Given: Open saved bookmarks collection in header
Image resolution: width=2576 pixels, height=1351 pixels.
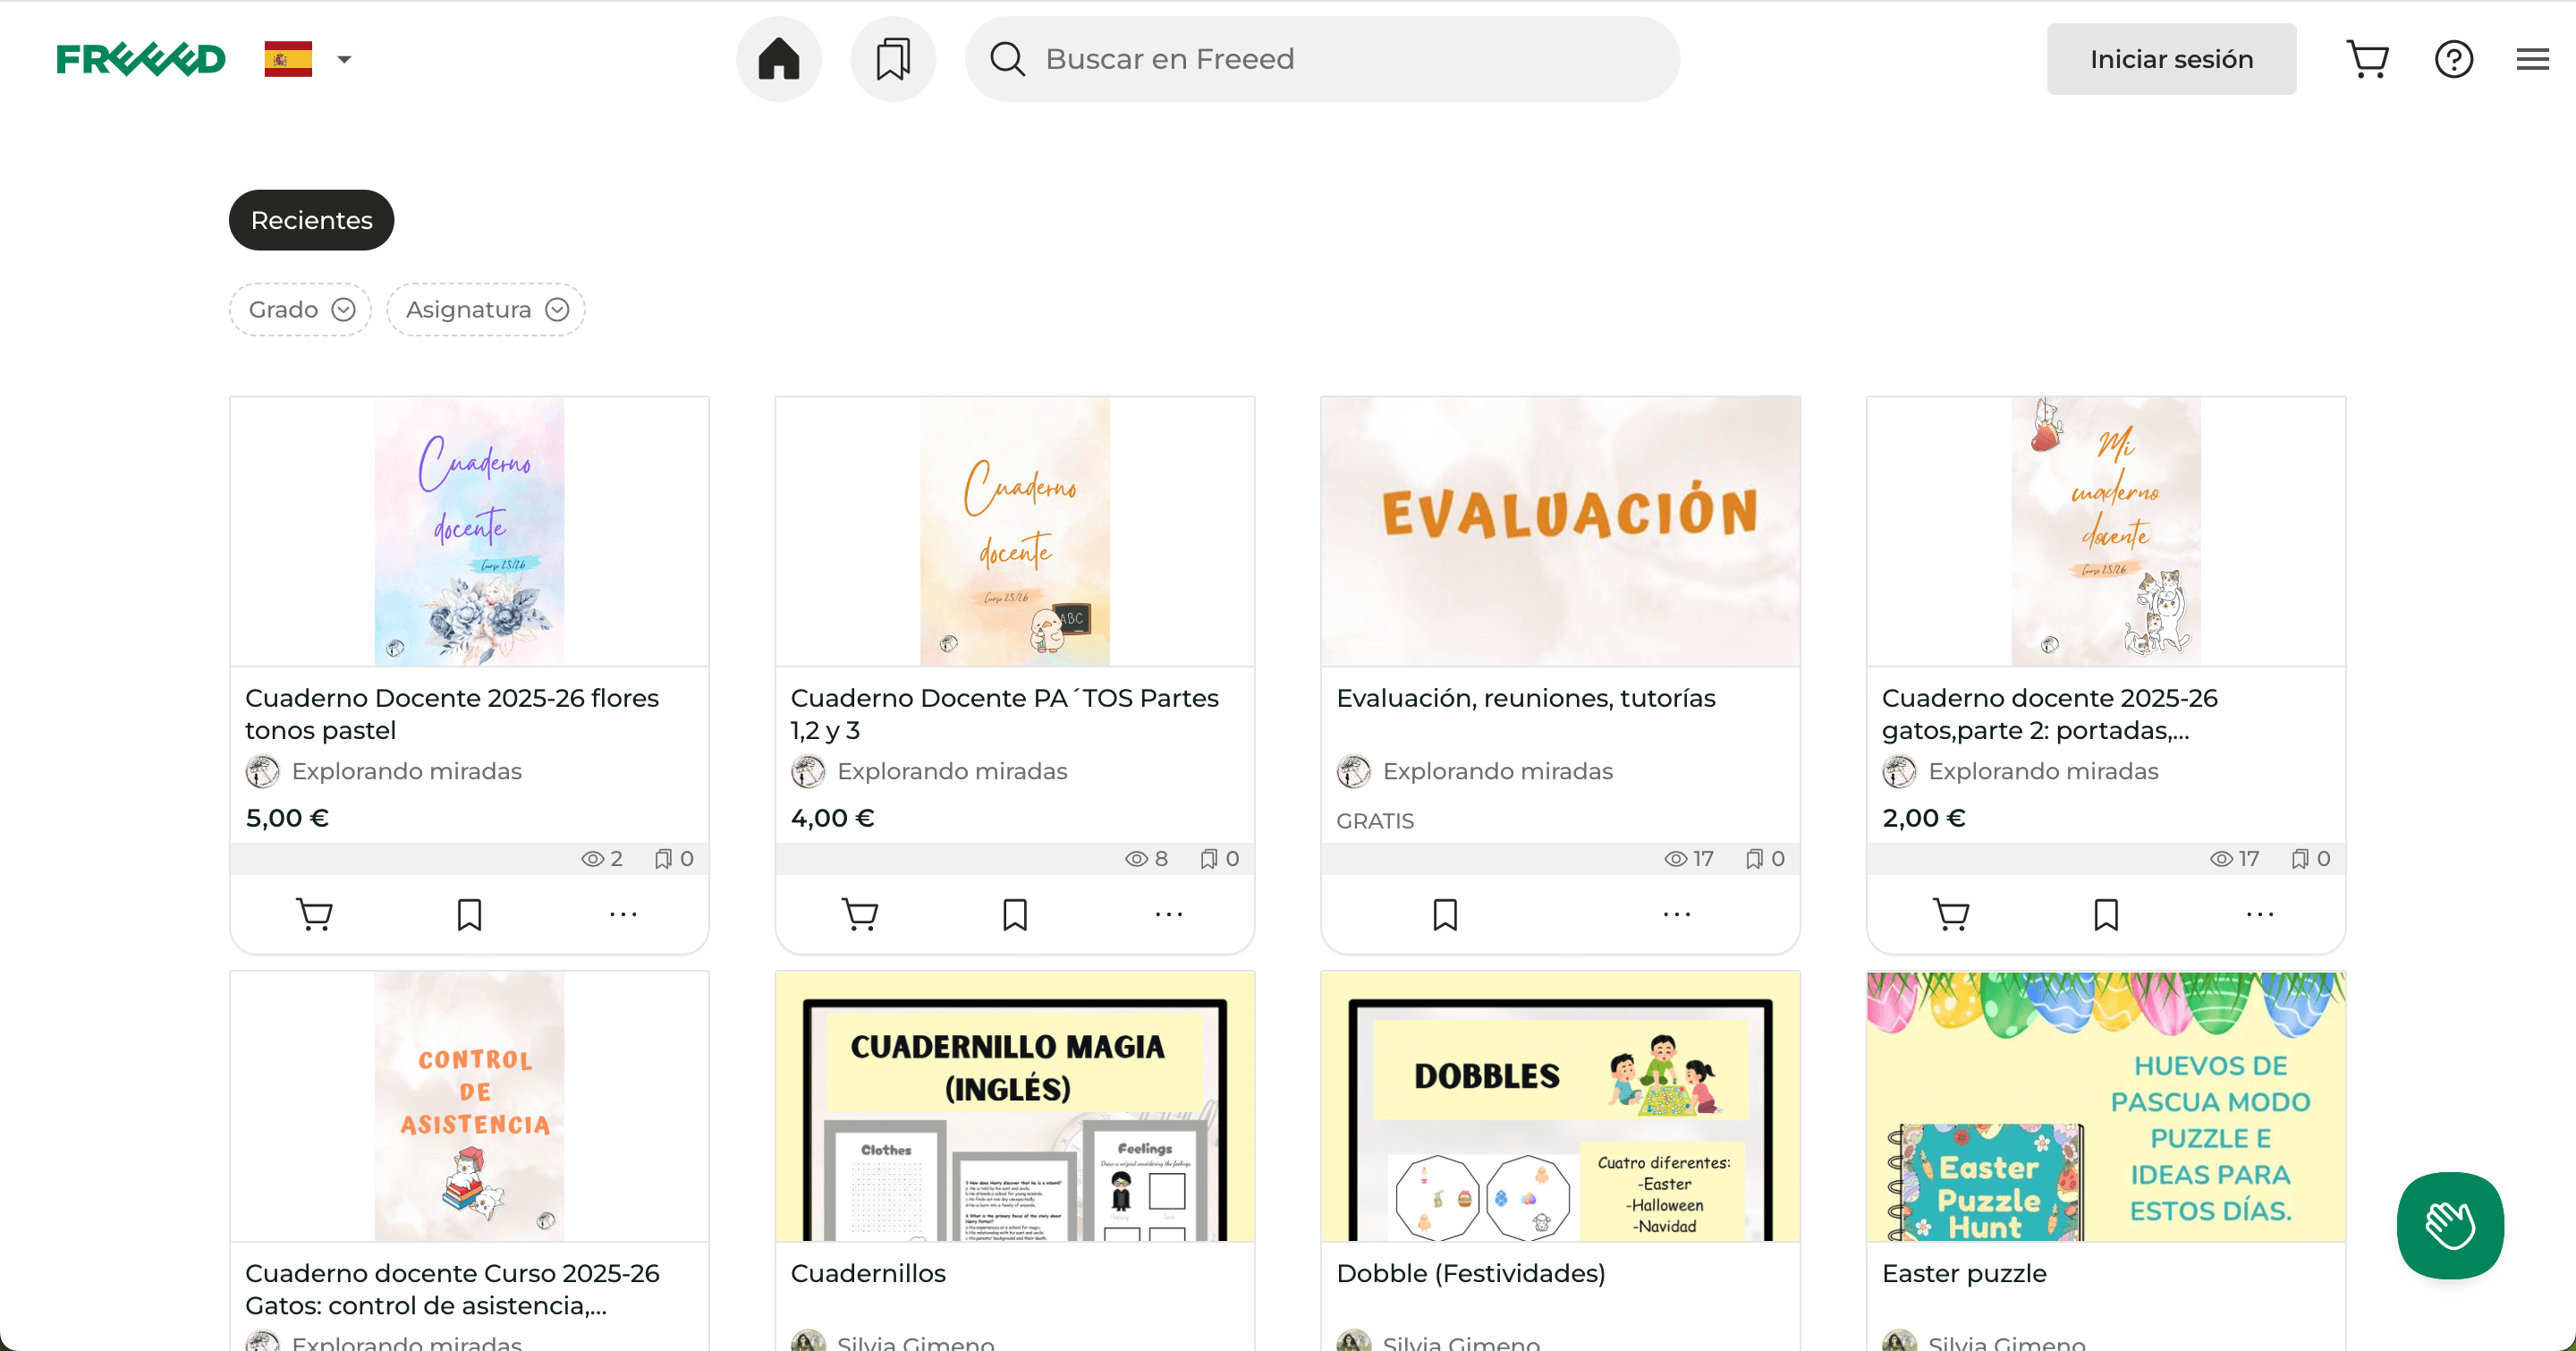Looking at the screenshot, I should pos(892,59).
